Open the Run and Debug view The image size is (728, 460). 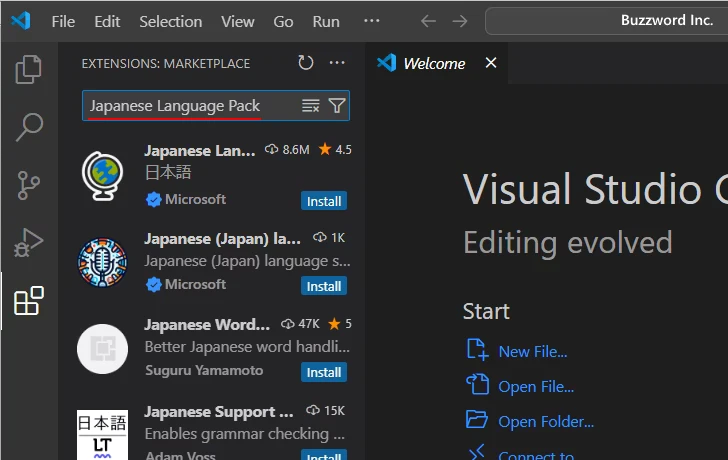29,243
